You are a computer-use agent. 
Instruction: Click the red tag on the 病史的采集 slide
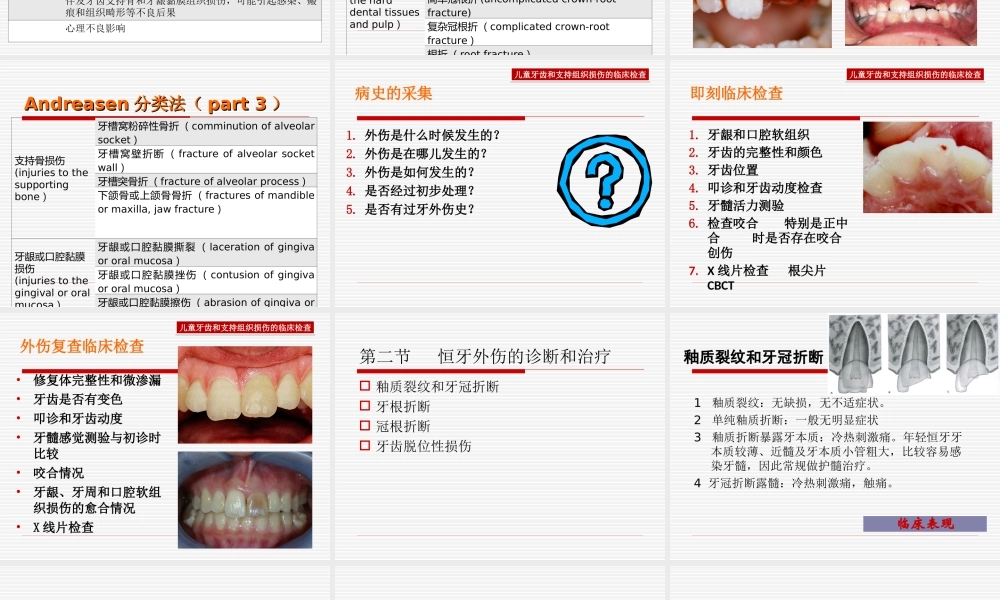click(x=580, y=75)
